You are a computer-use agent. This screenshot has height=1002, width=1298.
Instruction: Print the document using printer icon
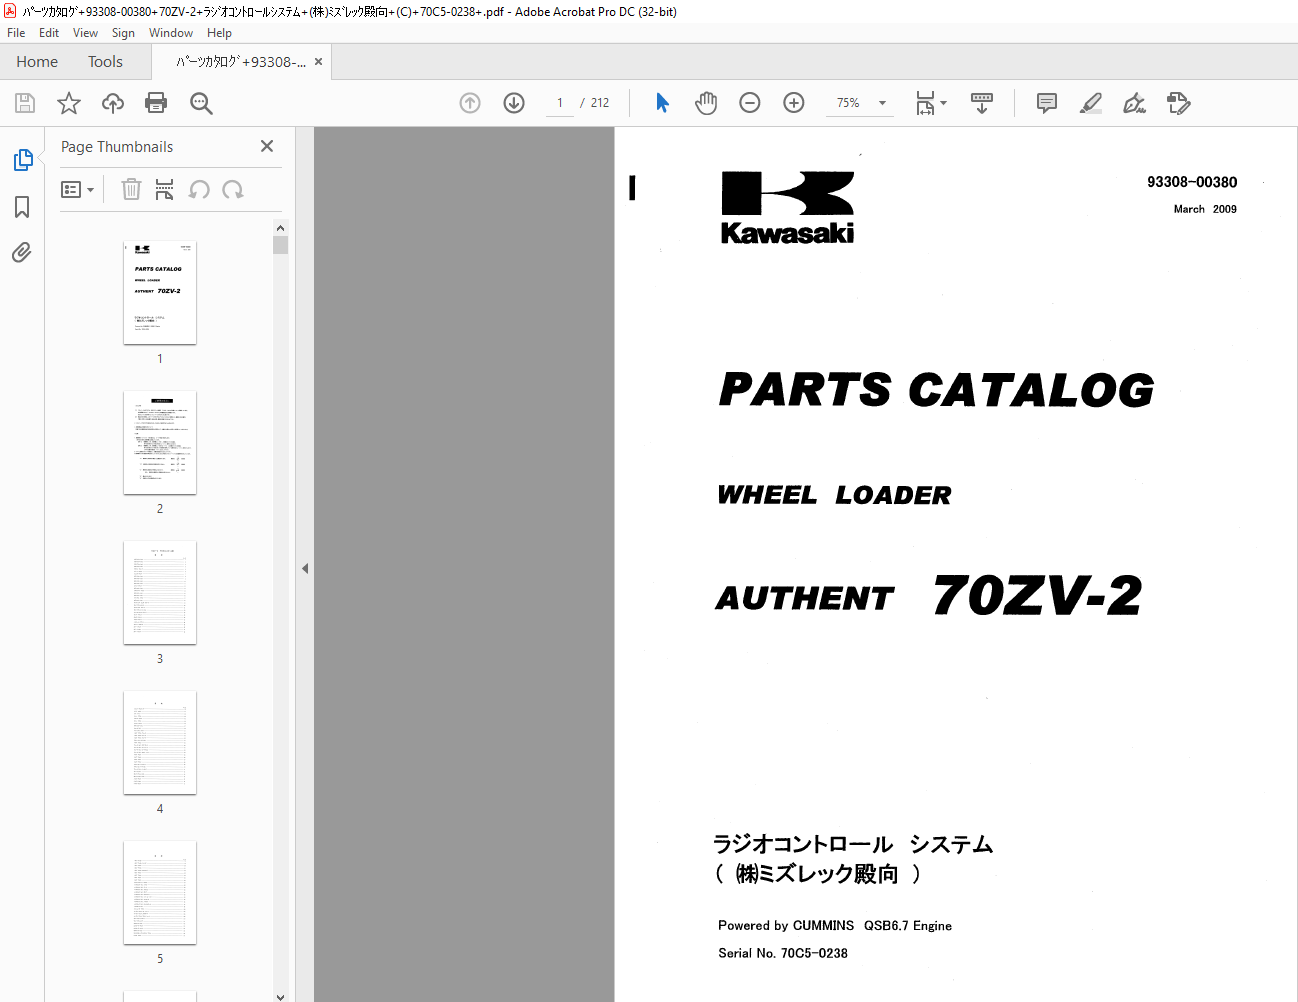(156, 103)
